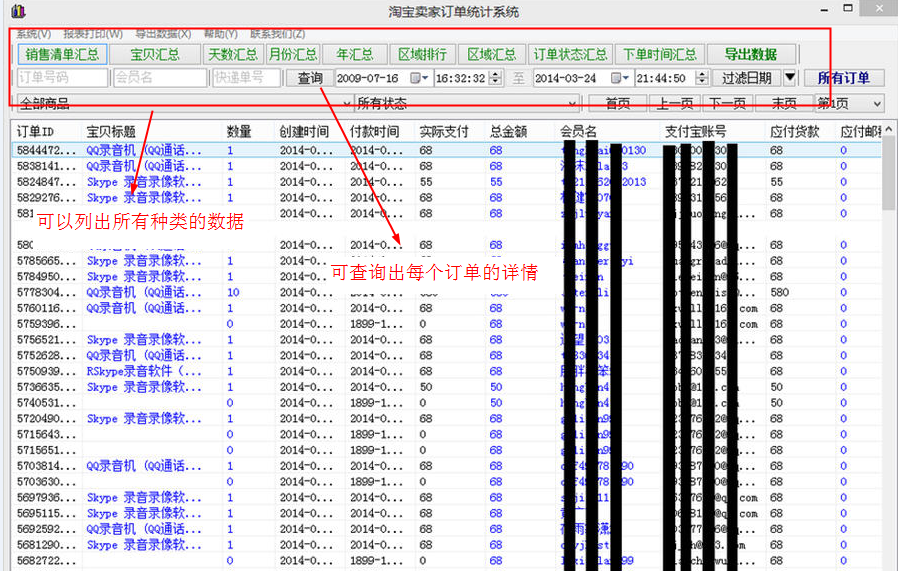Select order row 5760116...
Viewport: 898px width, 571px height.
tap(447, 308)
